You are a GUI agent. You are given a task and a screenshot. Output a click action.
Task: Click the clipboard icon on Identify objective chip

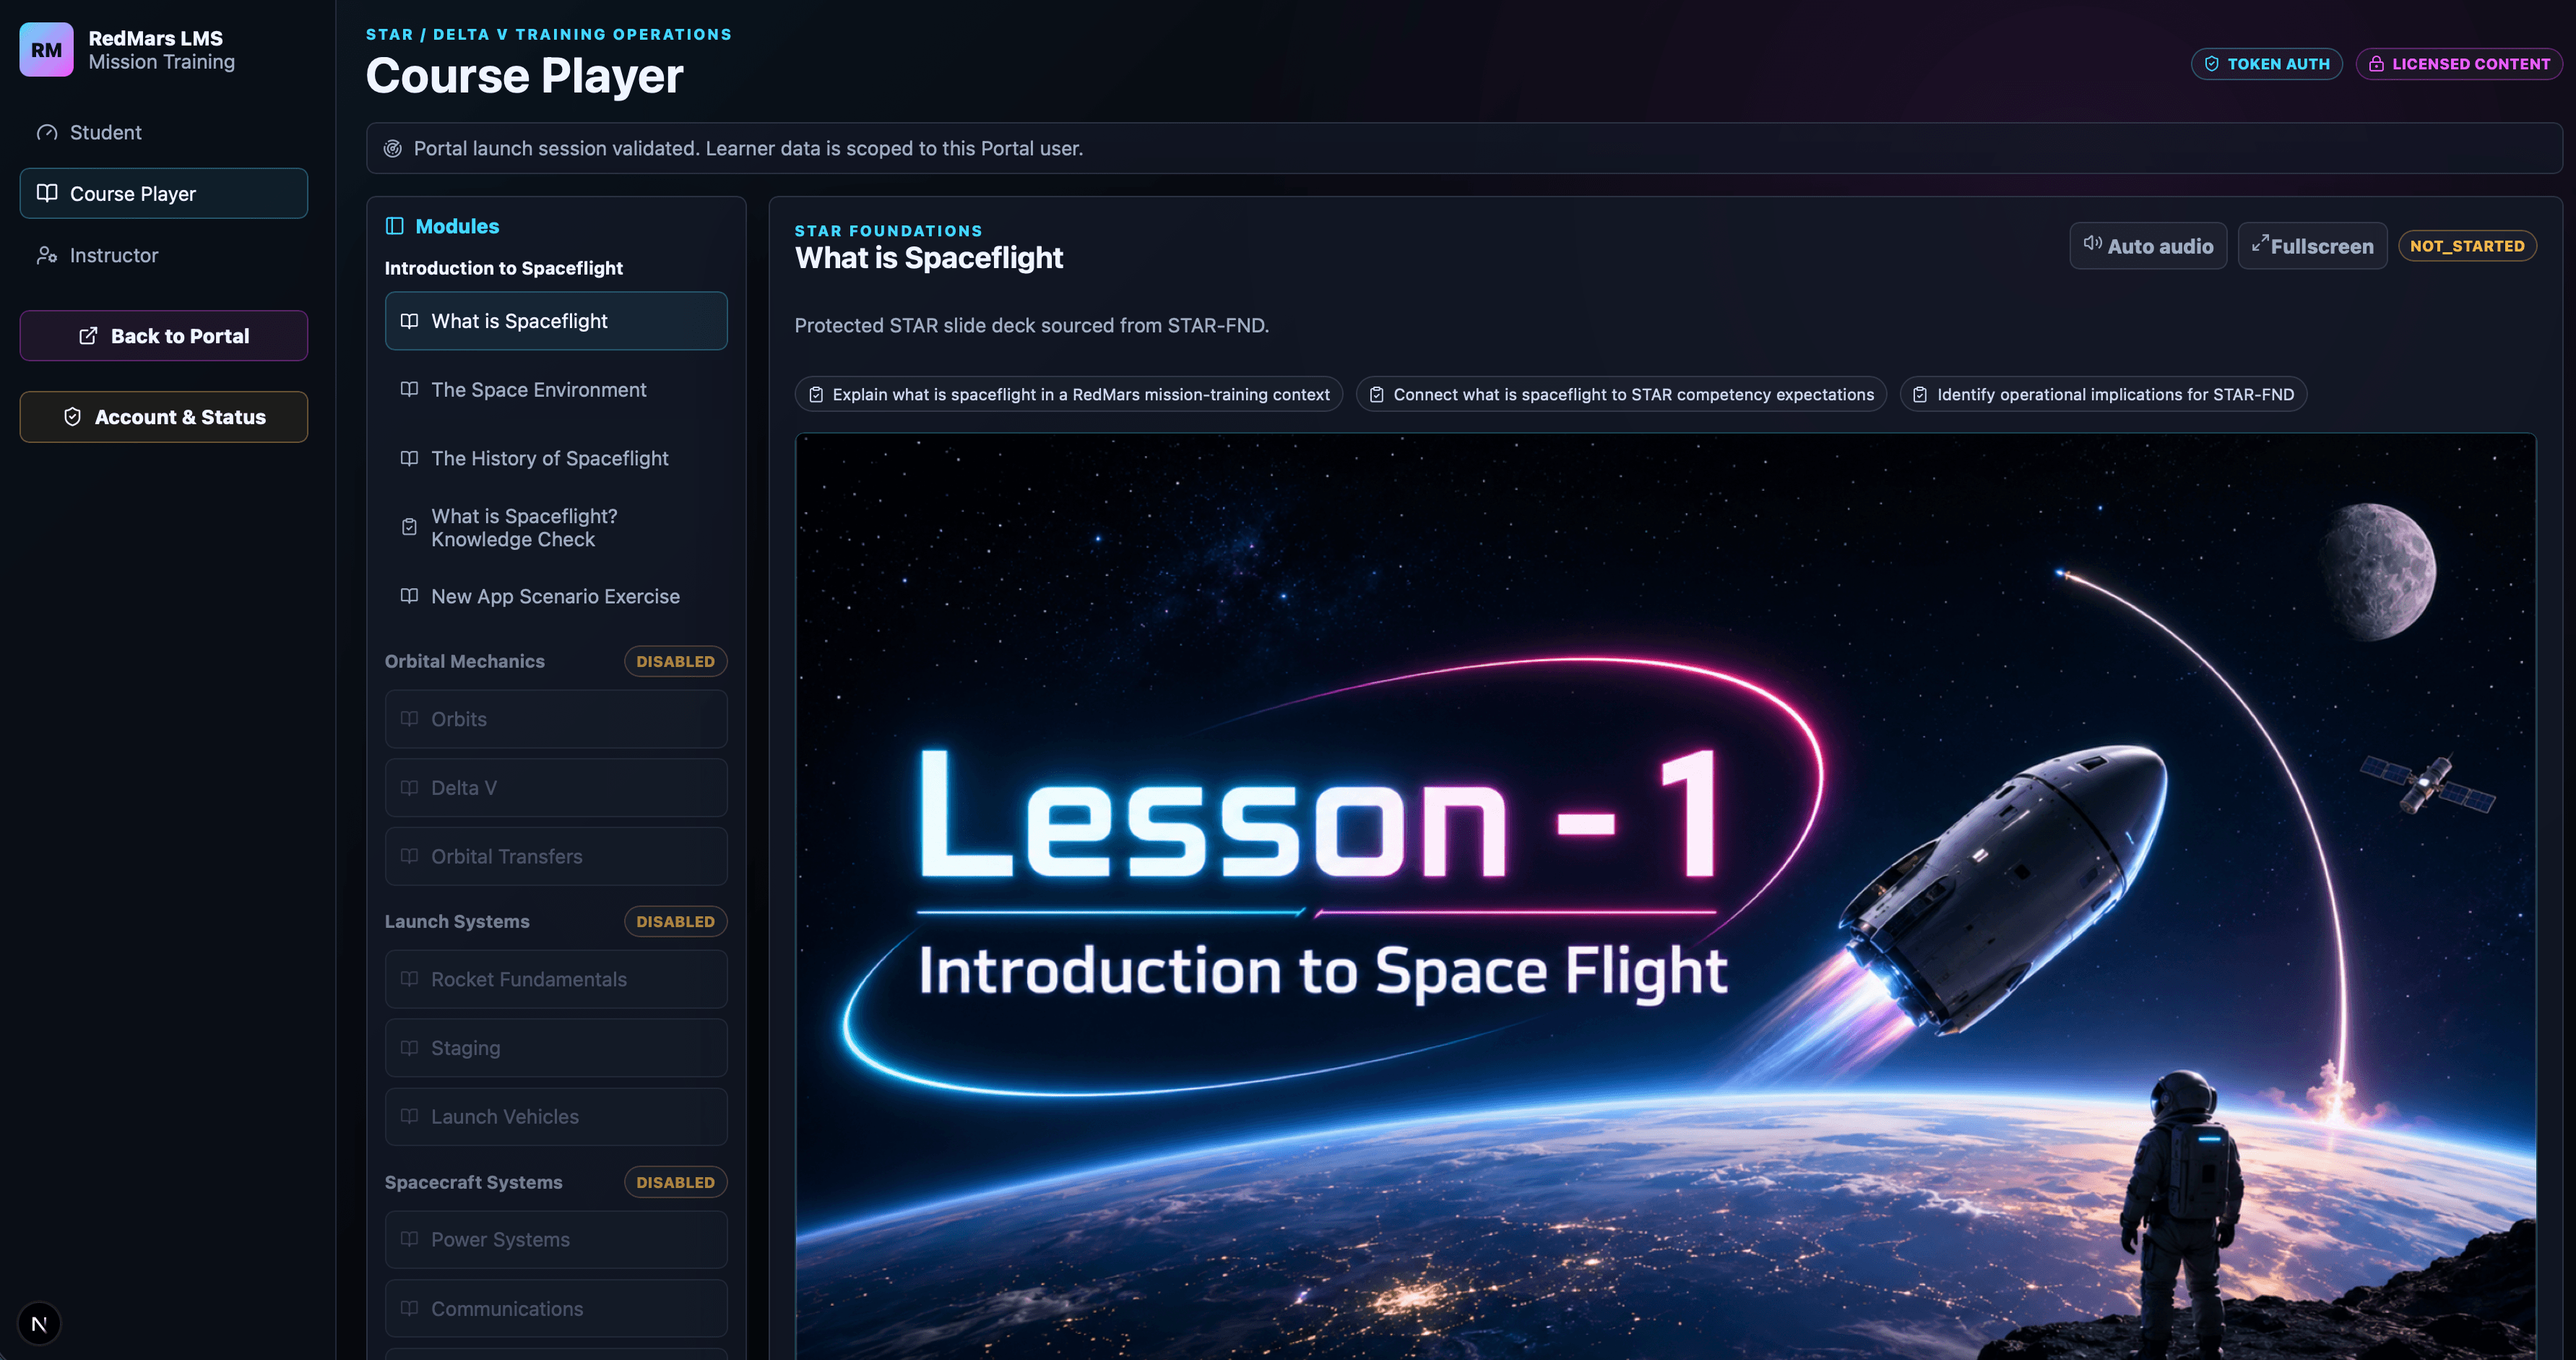tap(1920, 395)
